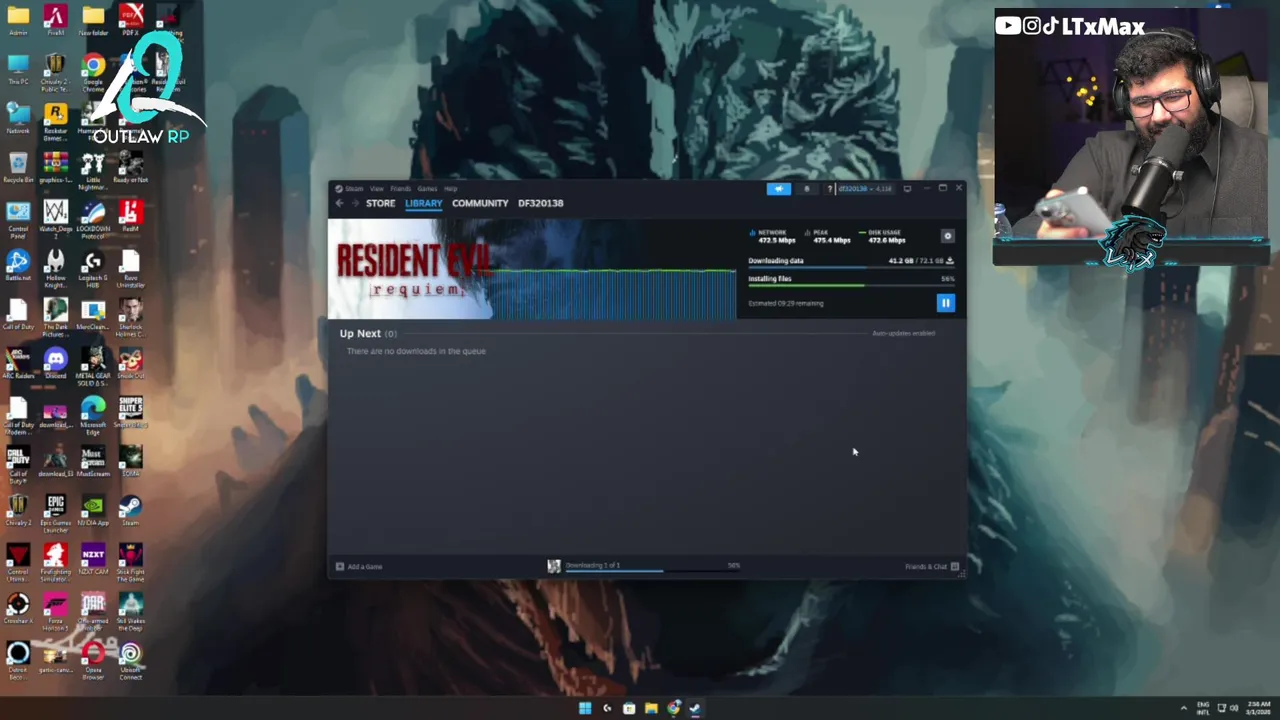
Task: Click the PEAK speed graph legend
Action: pyautogui.click(x=827, y=236)
